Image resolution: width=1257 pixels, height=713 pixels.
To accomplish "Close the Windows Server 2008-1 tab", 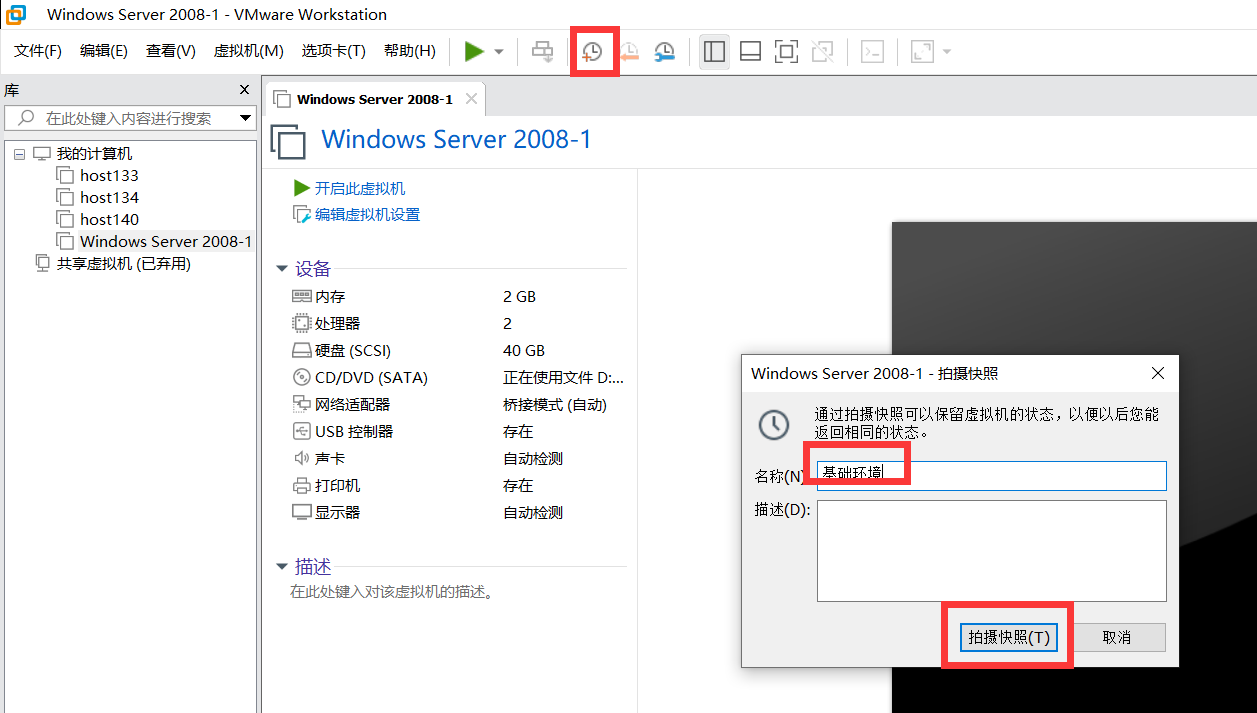I will [x=470, y=99].
